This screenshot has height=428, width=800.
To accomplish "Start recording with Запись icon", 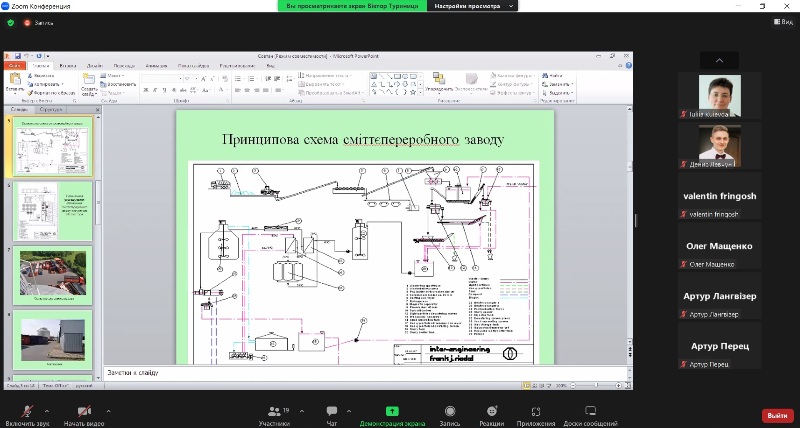I will pos(450,411).
